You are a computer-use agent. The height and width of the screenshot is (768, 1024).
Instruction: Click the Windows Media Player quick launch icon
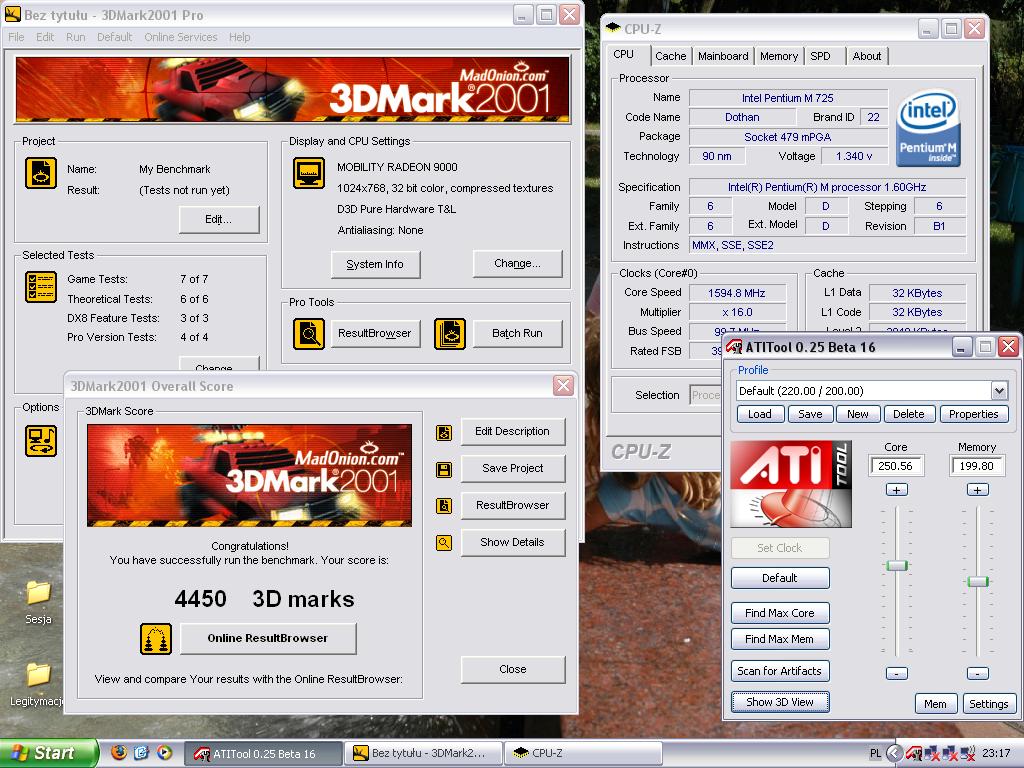click(x=165, y=752)
